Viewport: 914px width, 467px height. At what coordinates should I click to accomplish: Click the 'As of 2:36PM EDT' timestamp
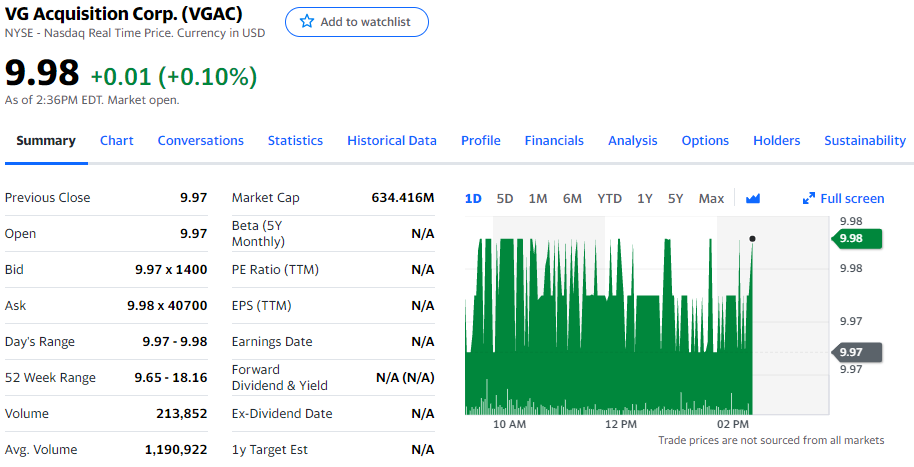(x=92, y=100)
